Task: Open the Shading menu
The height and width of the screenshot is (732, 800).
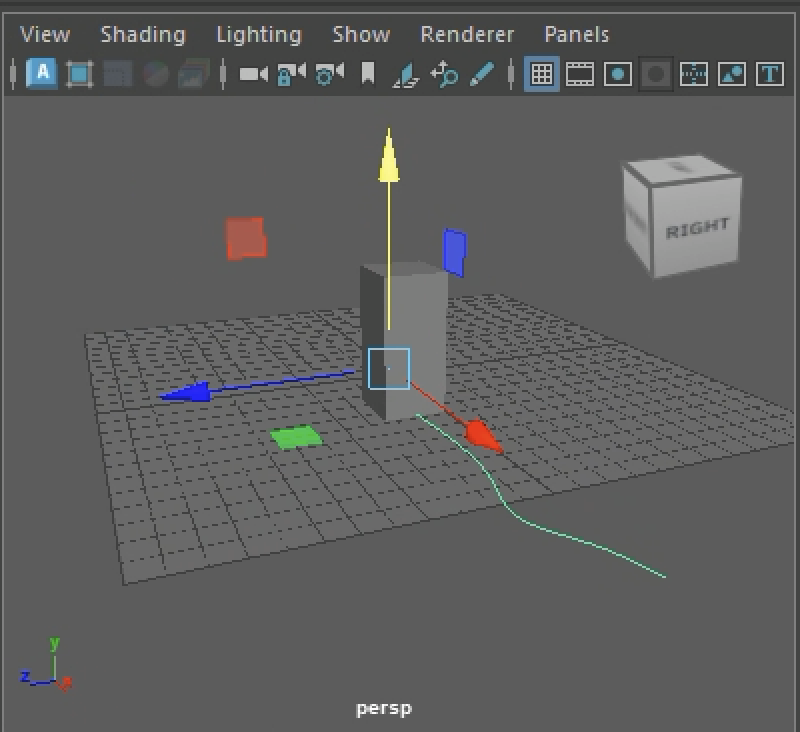Action: [142, 34]
